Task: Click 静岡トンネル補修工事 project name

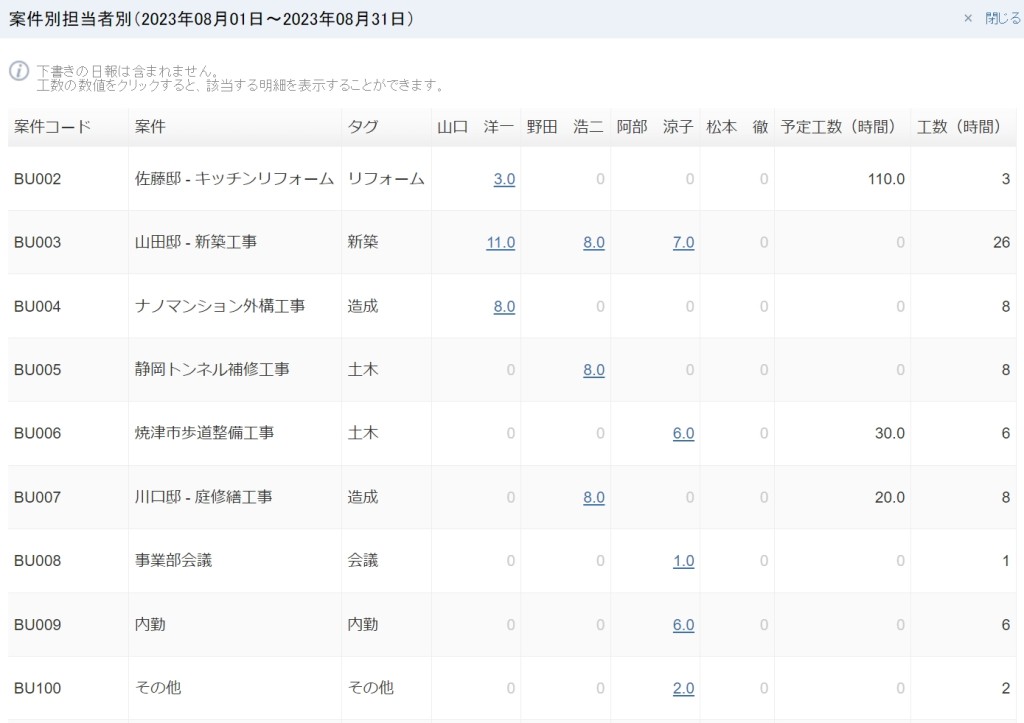Action: click(212, 369)
